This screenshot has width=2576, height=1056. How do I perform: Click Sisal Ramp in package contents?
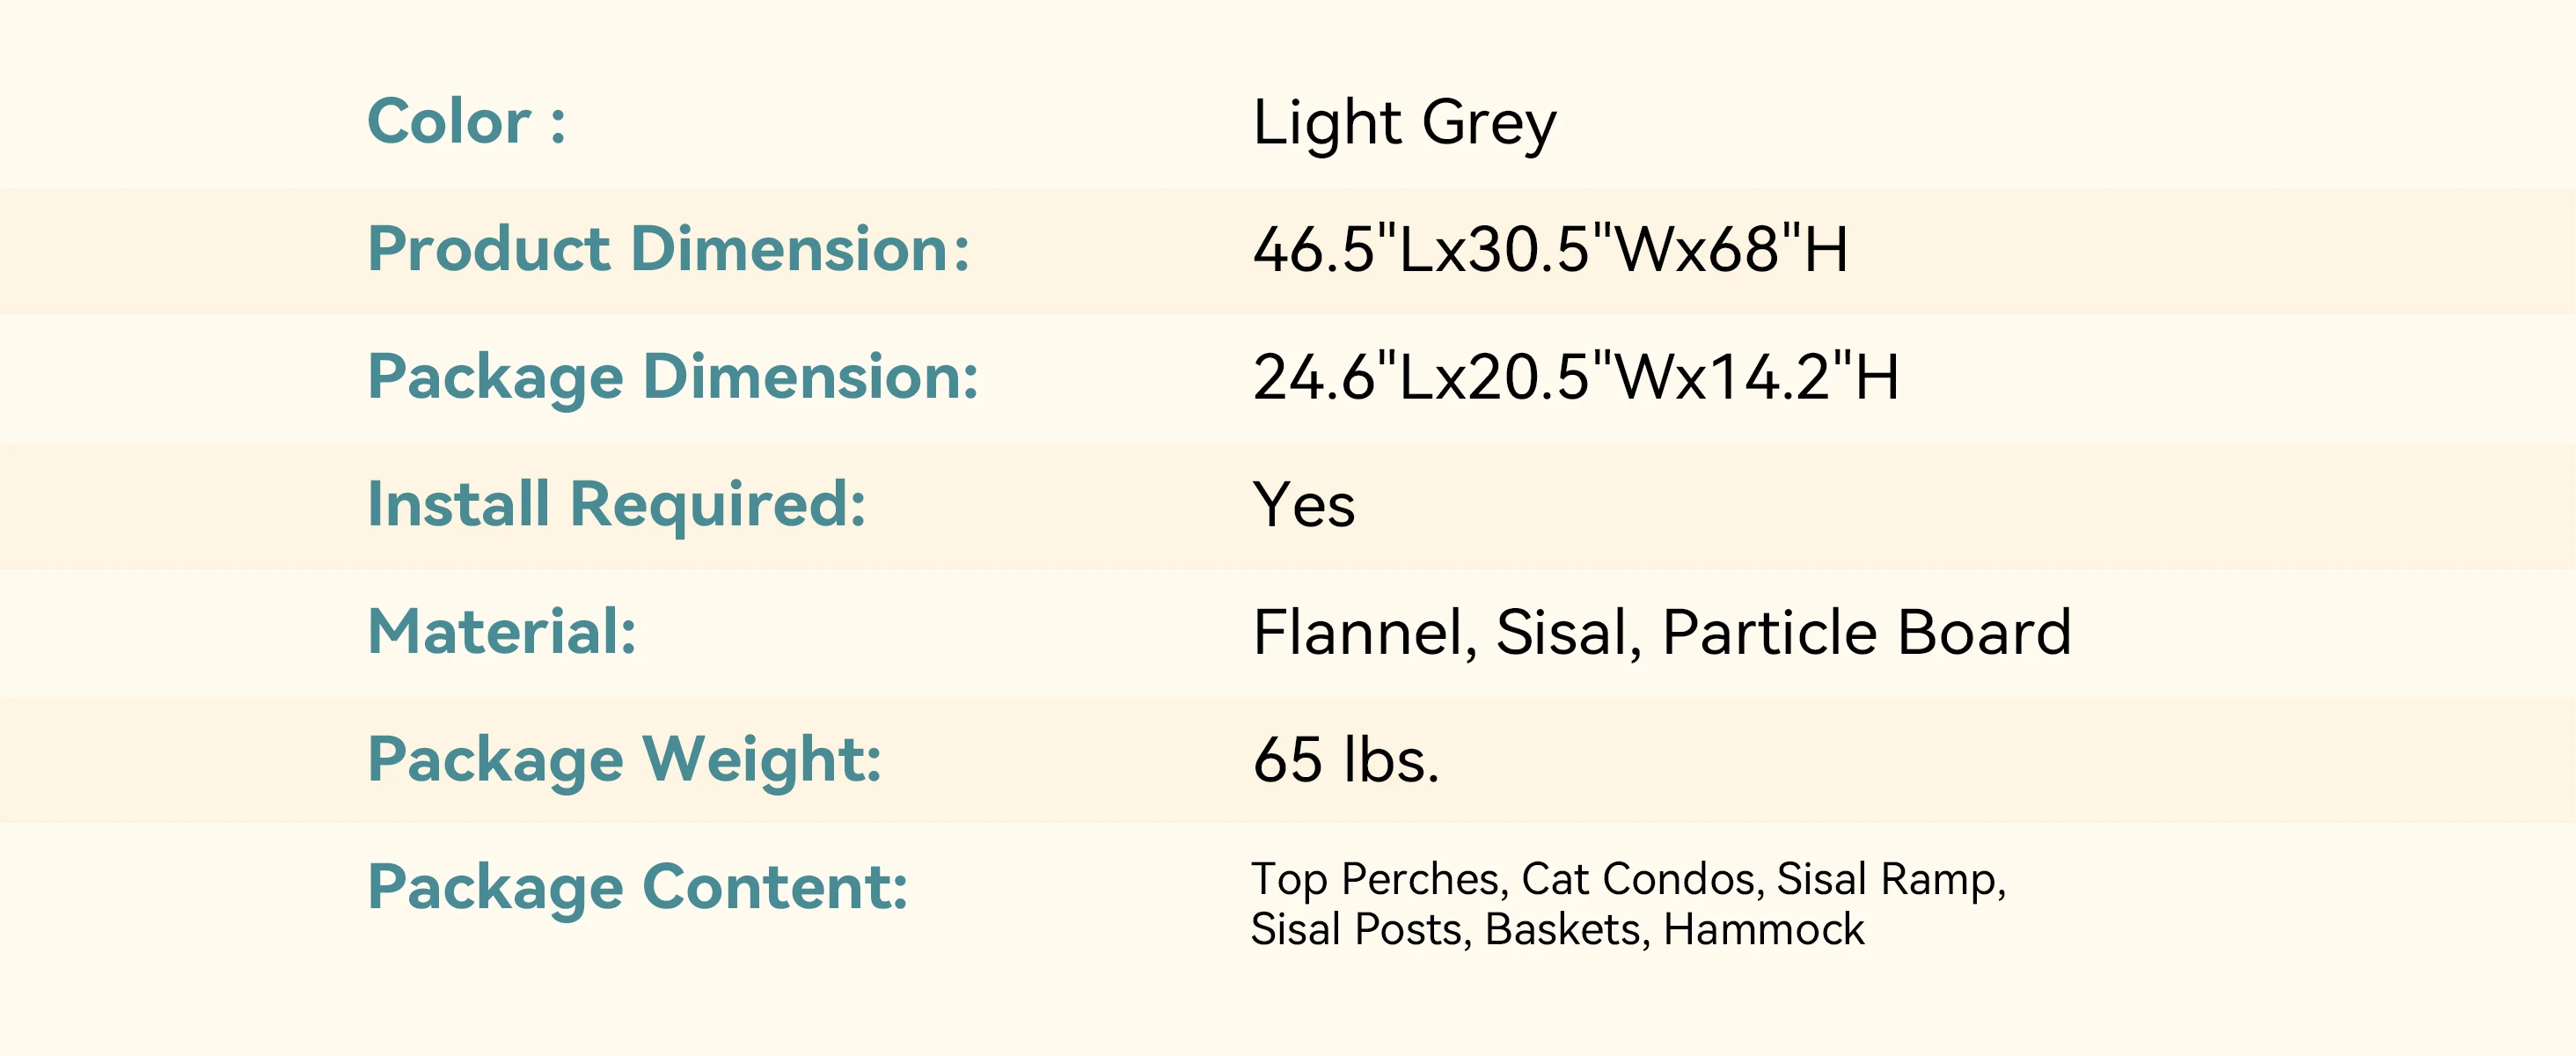click(1888, 880)
